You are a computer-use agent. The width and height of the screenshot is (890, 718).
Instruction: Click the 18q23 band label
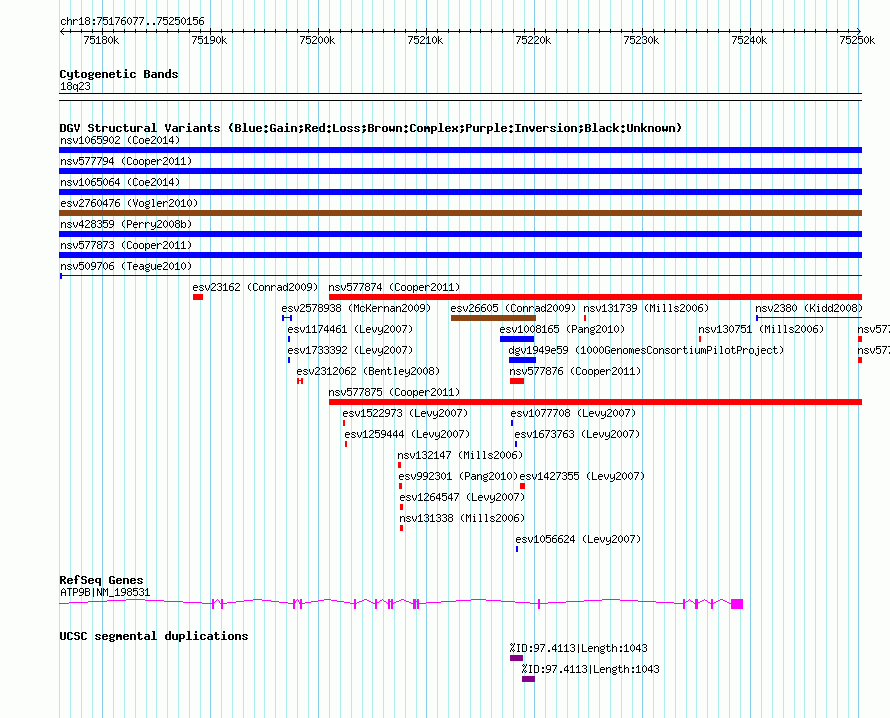coord(75,86)
